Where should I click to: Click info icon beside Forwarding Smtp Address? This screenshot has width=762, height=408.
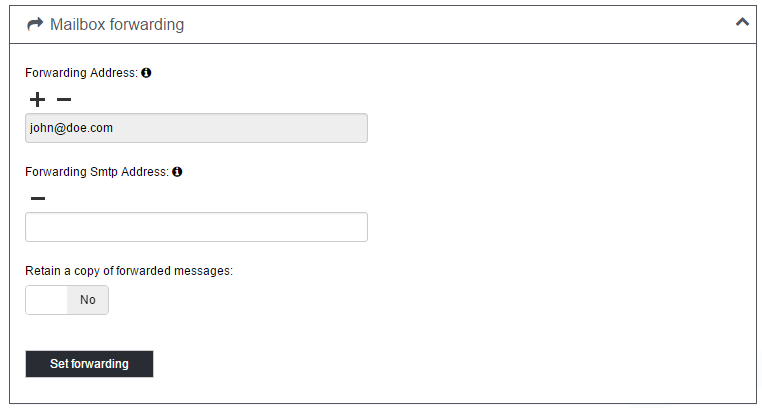pyautogui.click(x=177, y=172)
